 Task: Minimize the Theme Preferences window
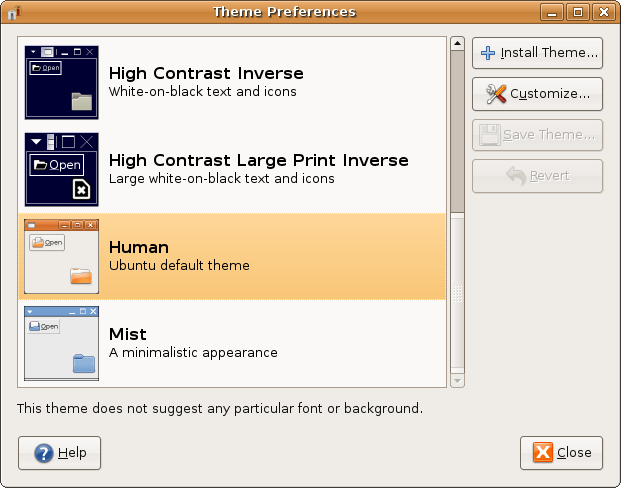click(553, 12)
